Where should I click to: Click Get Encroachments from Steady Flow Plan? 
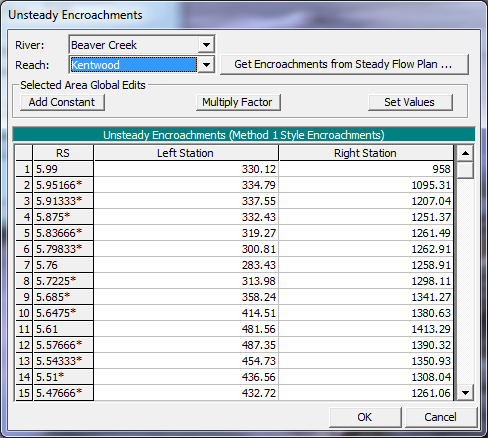pos(344,64)
